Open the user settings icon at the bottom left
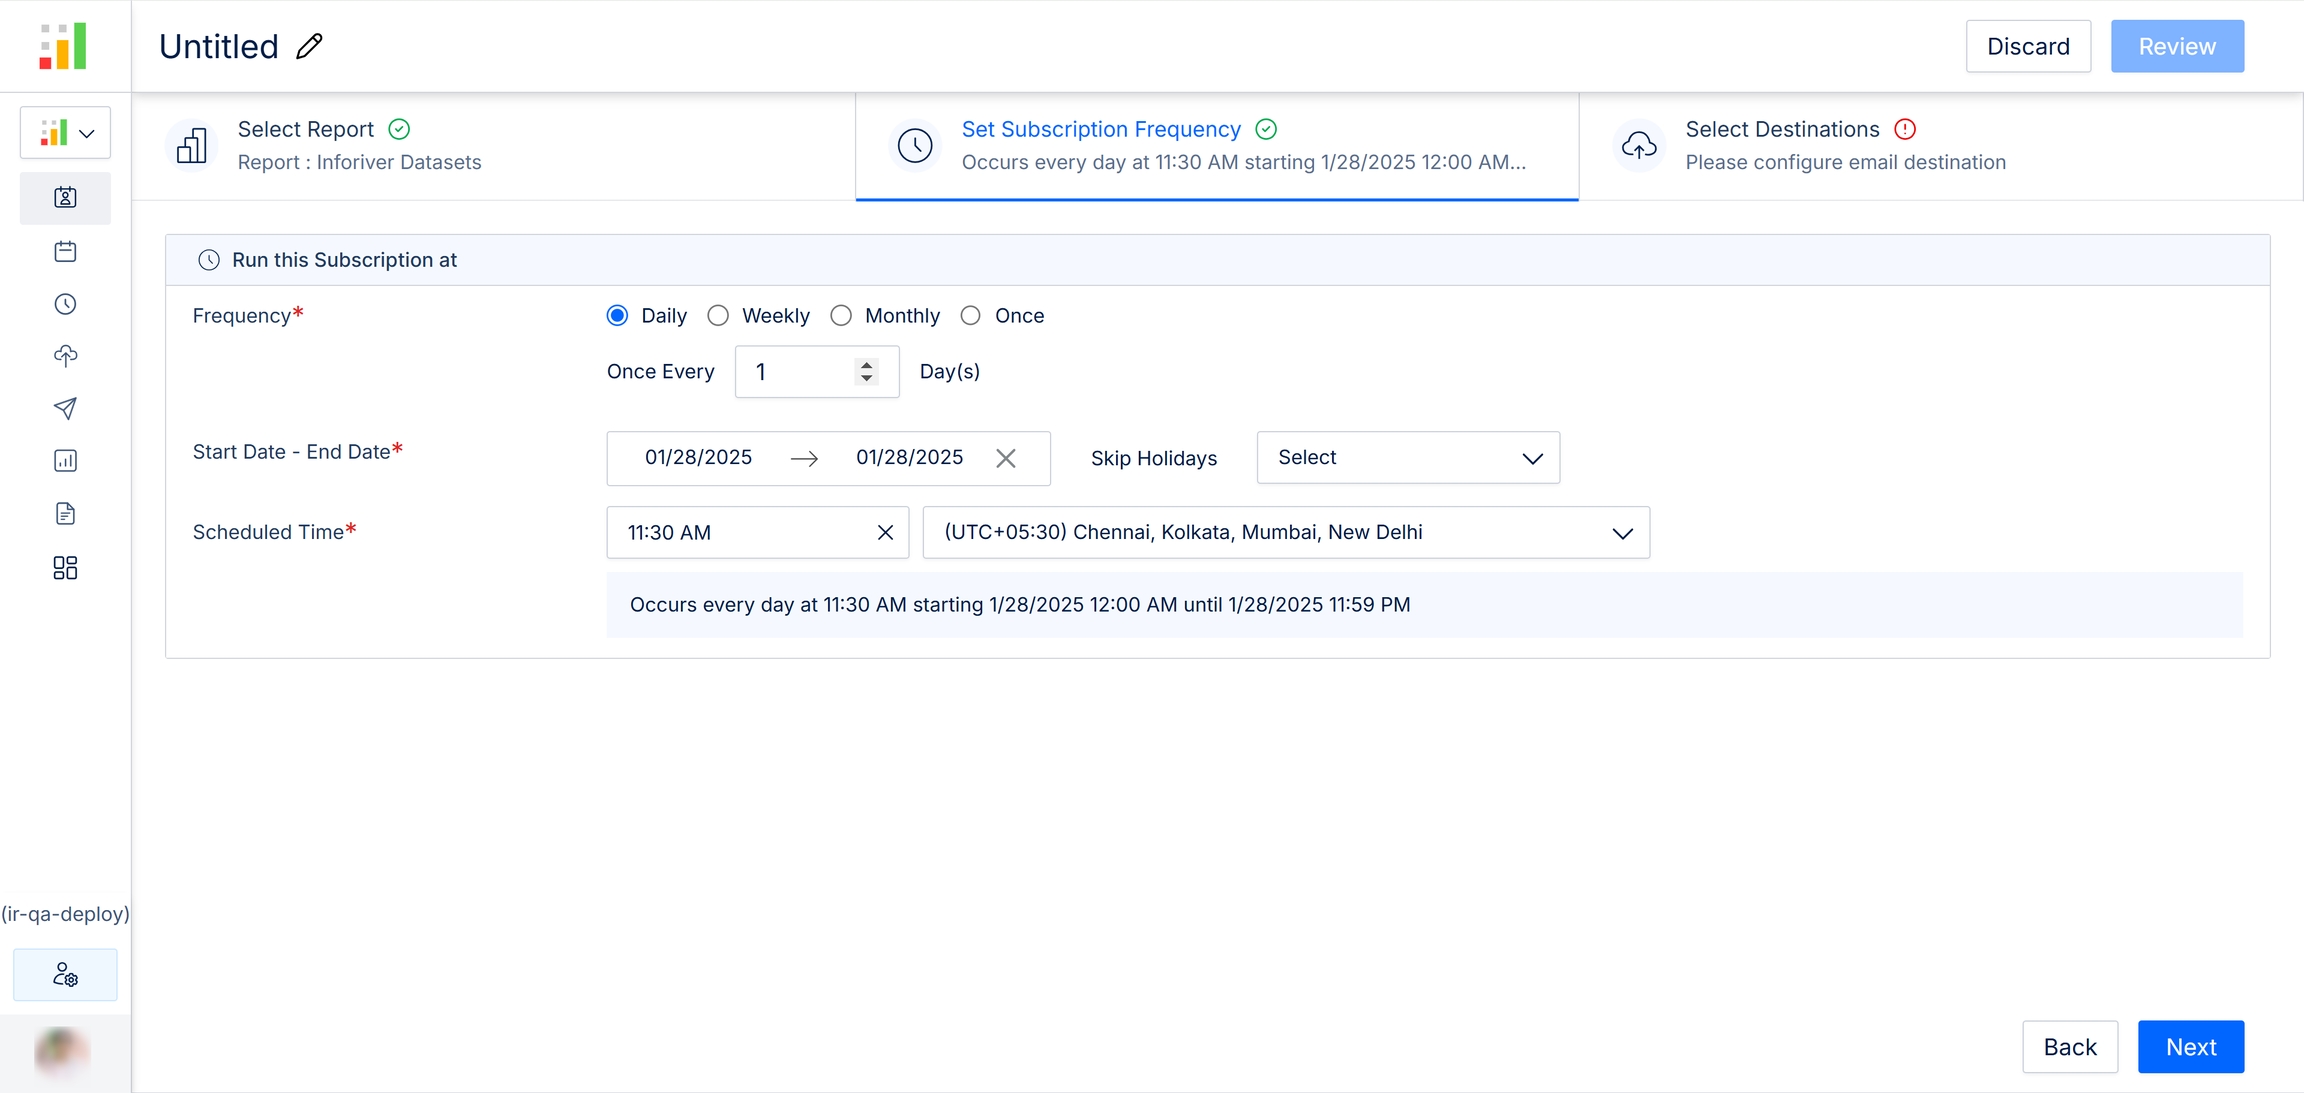Viewport: 2304px width, 1093px height. click(65, 975)
